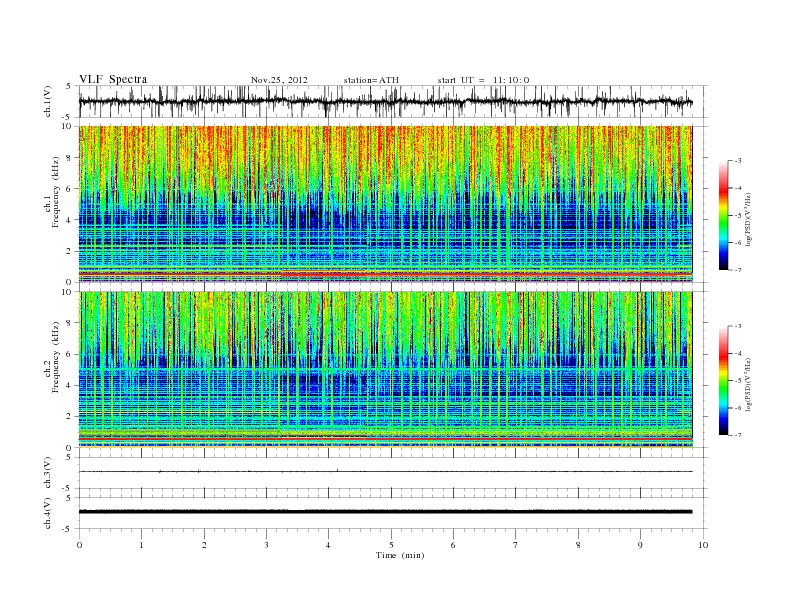The height and width of the screenshot is (612, 792).
Task: Click time axis tick label "4"
Action: [329, 545]
